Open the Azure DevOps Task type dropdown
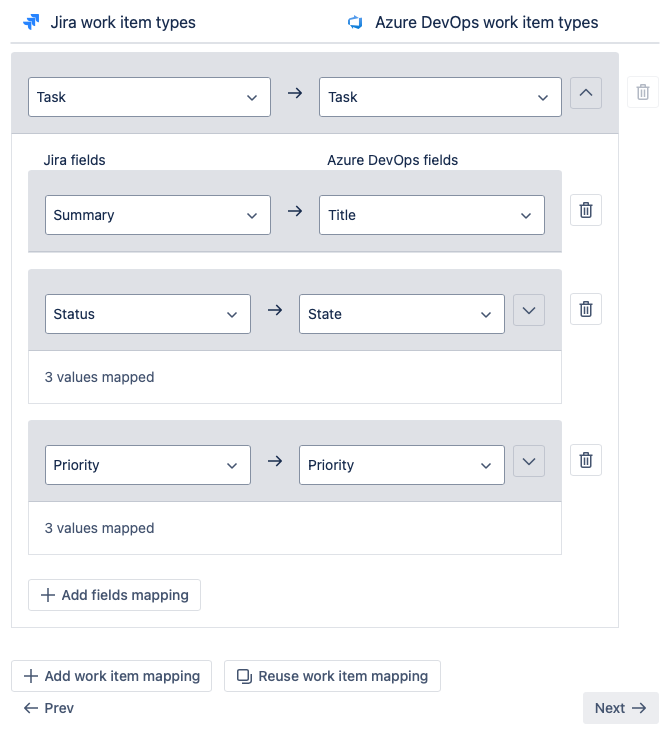669x731 pixels. coord(440,97)
